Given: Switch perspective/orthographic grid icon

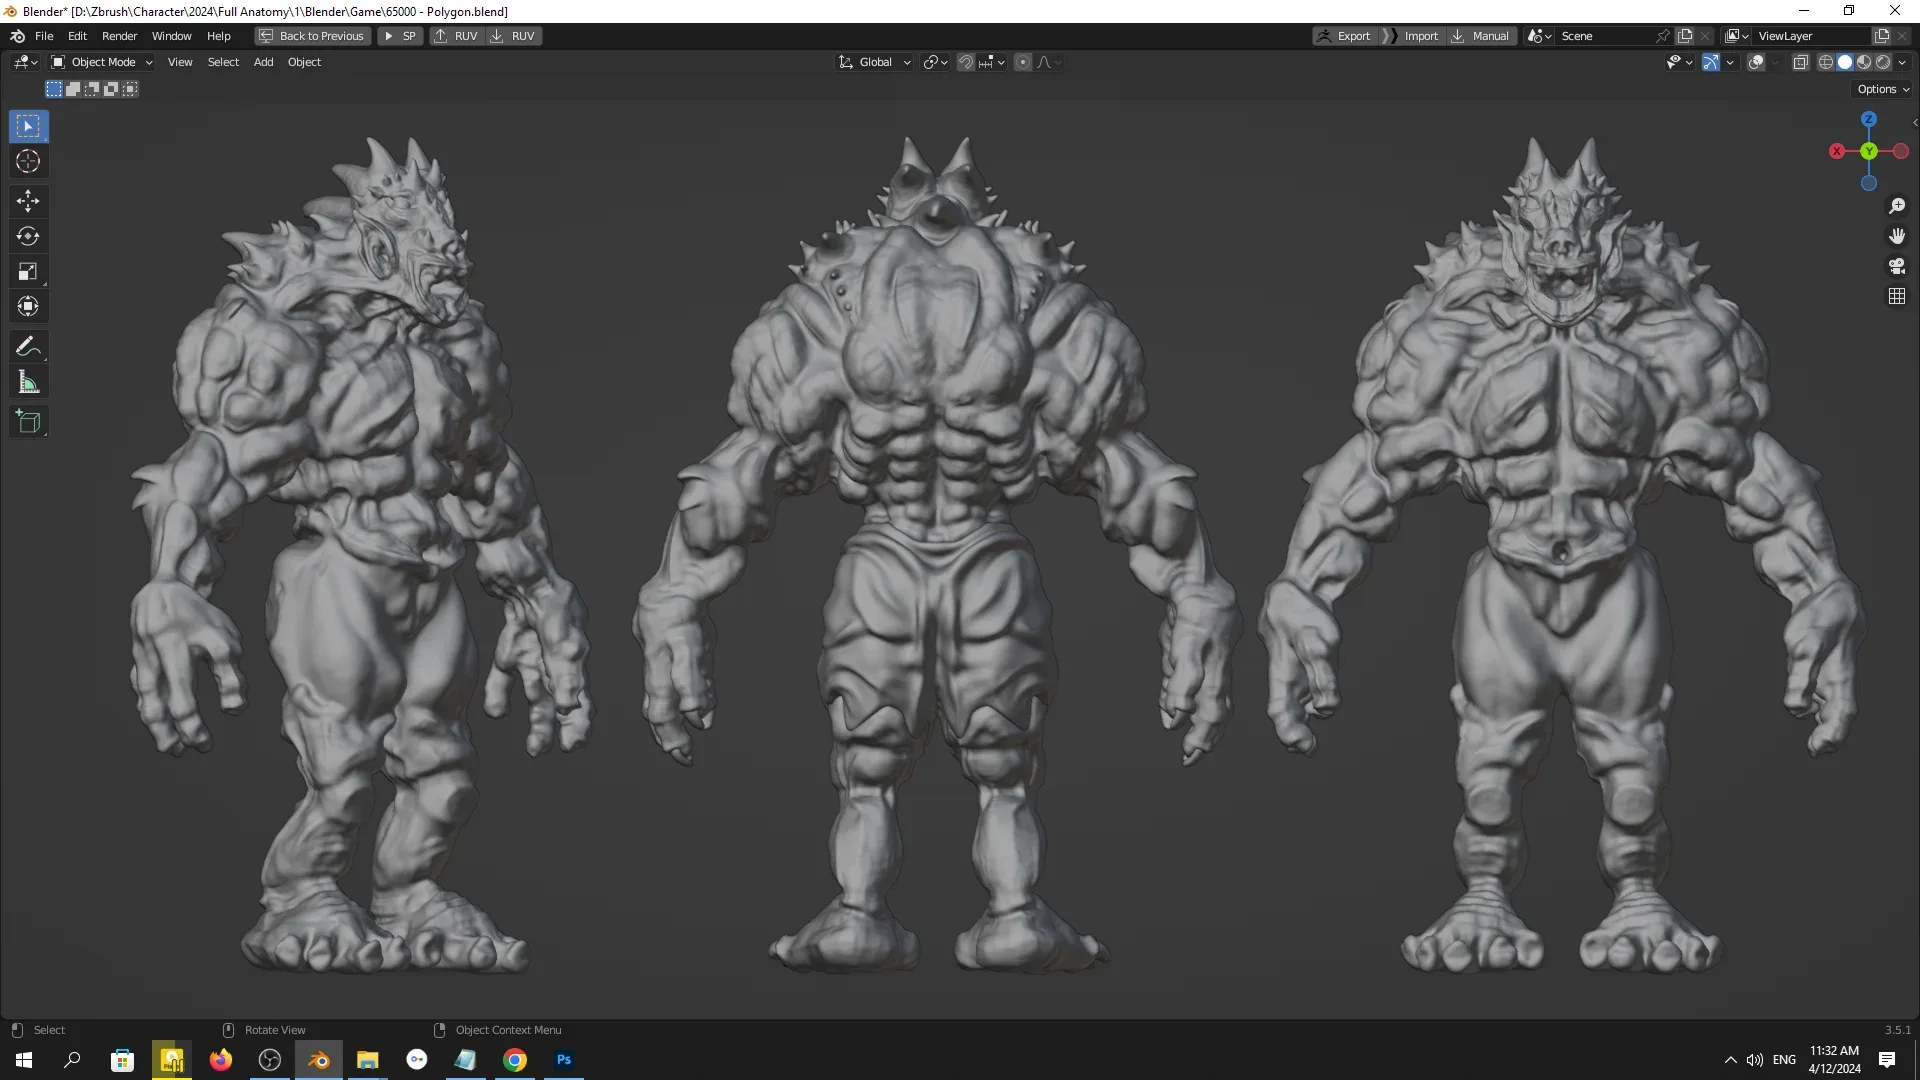Looking at the screenshot, I should tap(1897, 296).
